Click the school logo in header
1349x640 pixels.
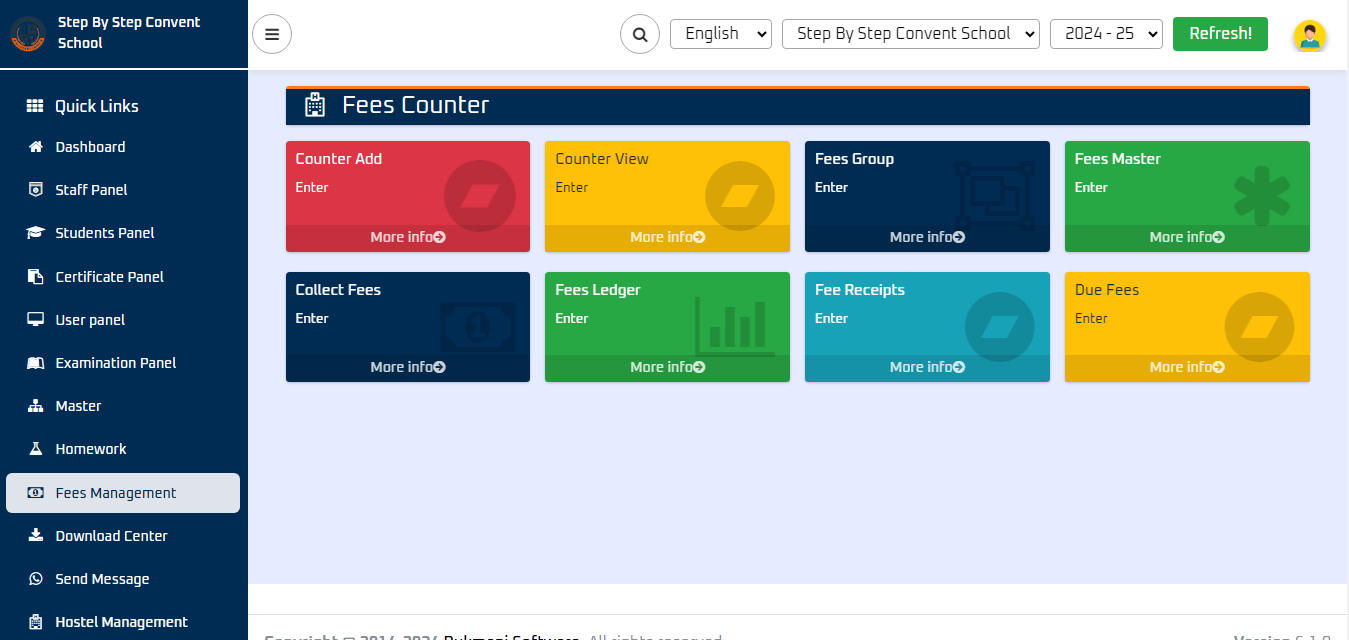point(28,33)
